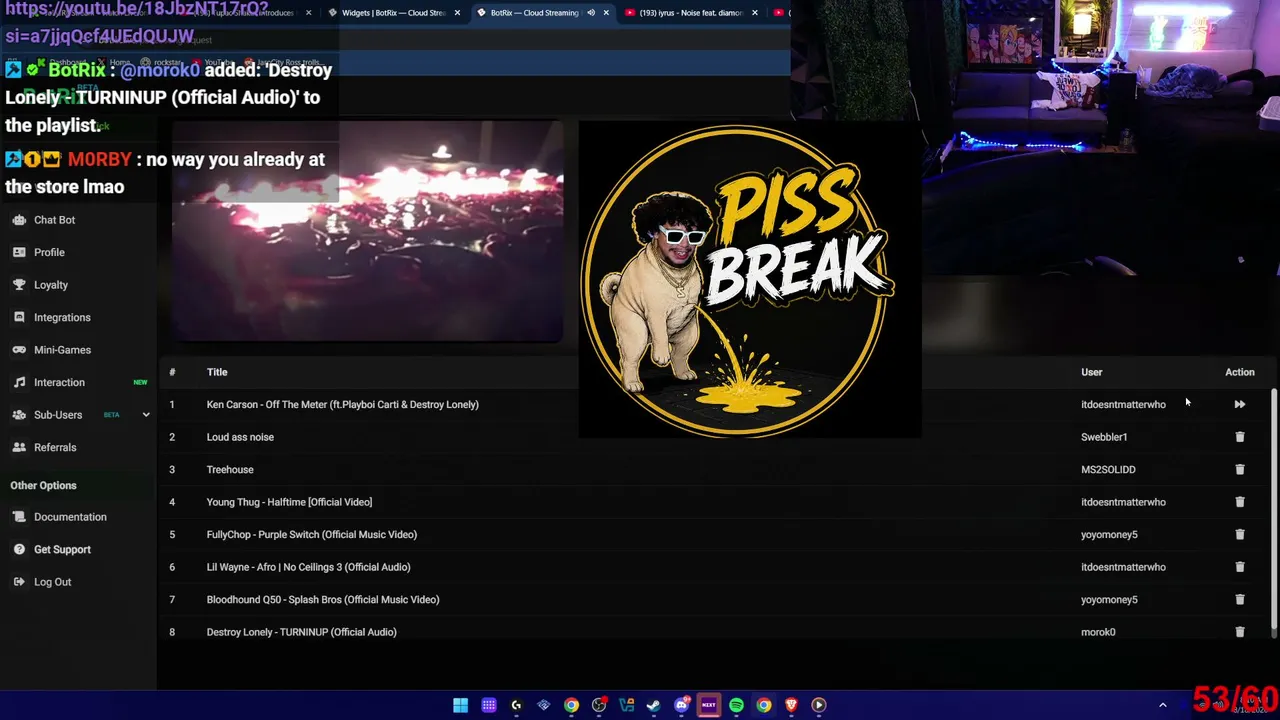Remove Bloodhound Q50 - Splash Bros song
The height and width of the screenshot is (720, 1280).
[1239, 599]
